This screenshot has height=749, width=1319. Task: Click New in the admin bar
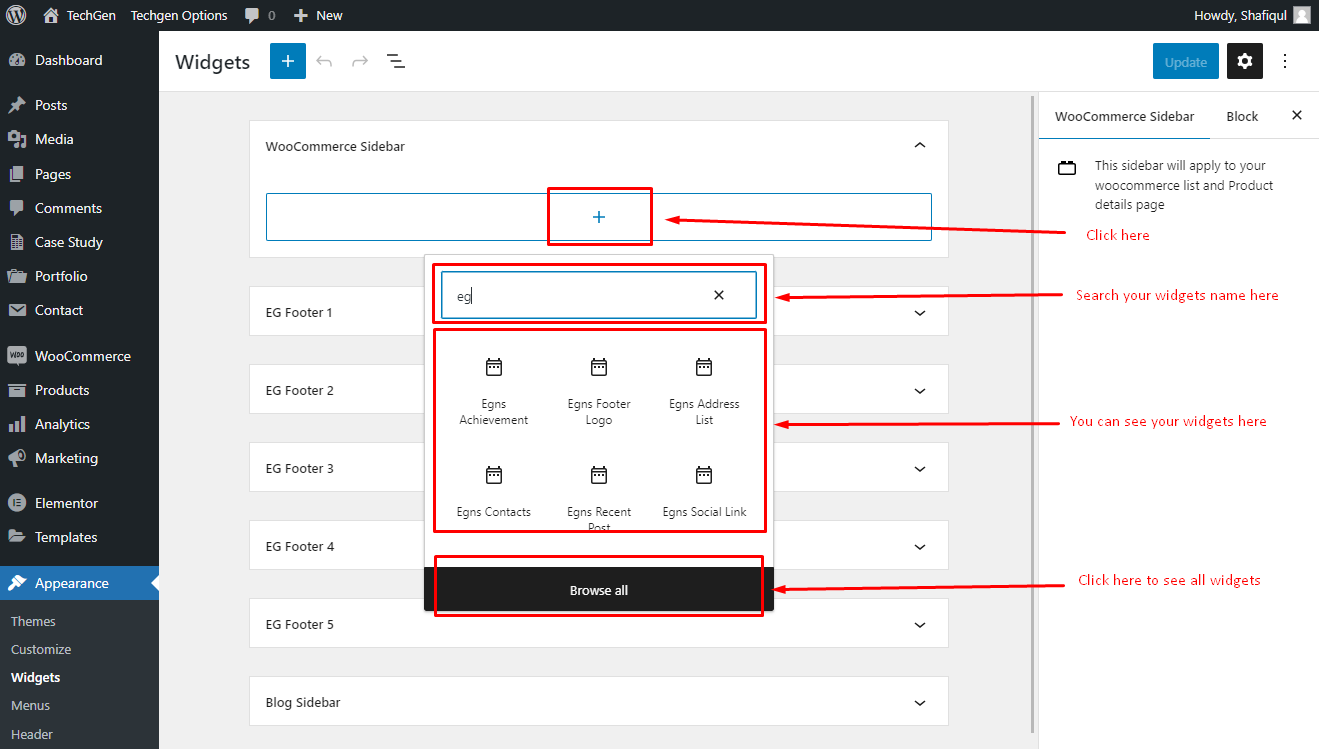coord(318,15)
